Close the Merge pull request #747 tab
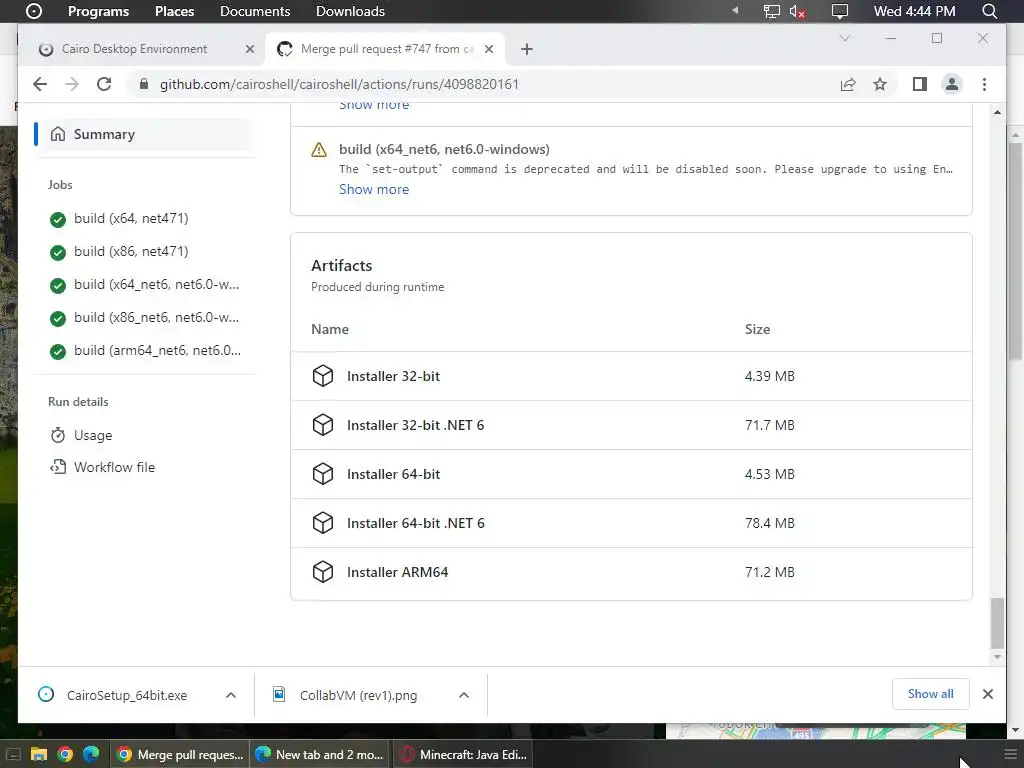 click(x=489, y=49)
